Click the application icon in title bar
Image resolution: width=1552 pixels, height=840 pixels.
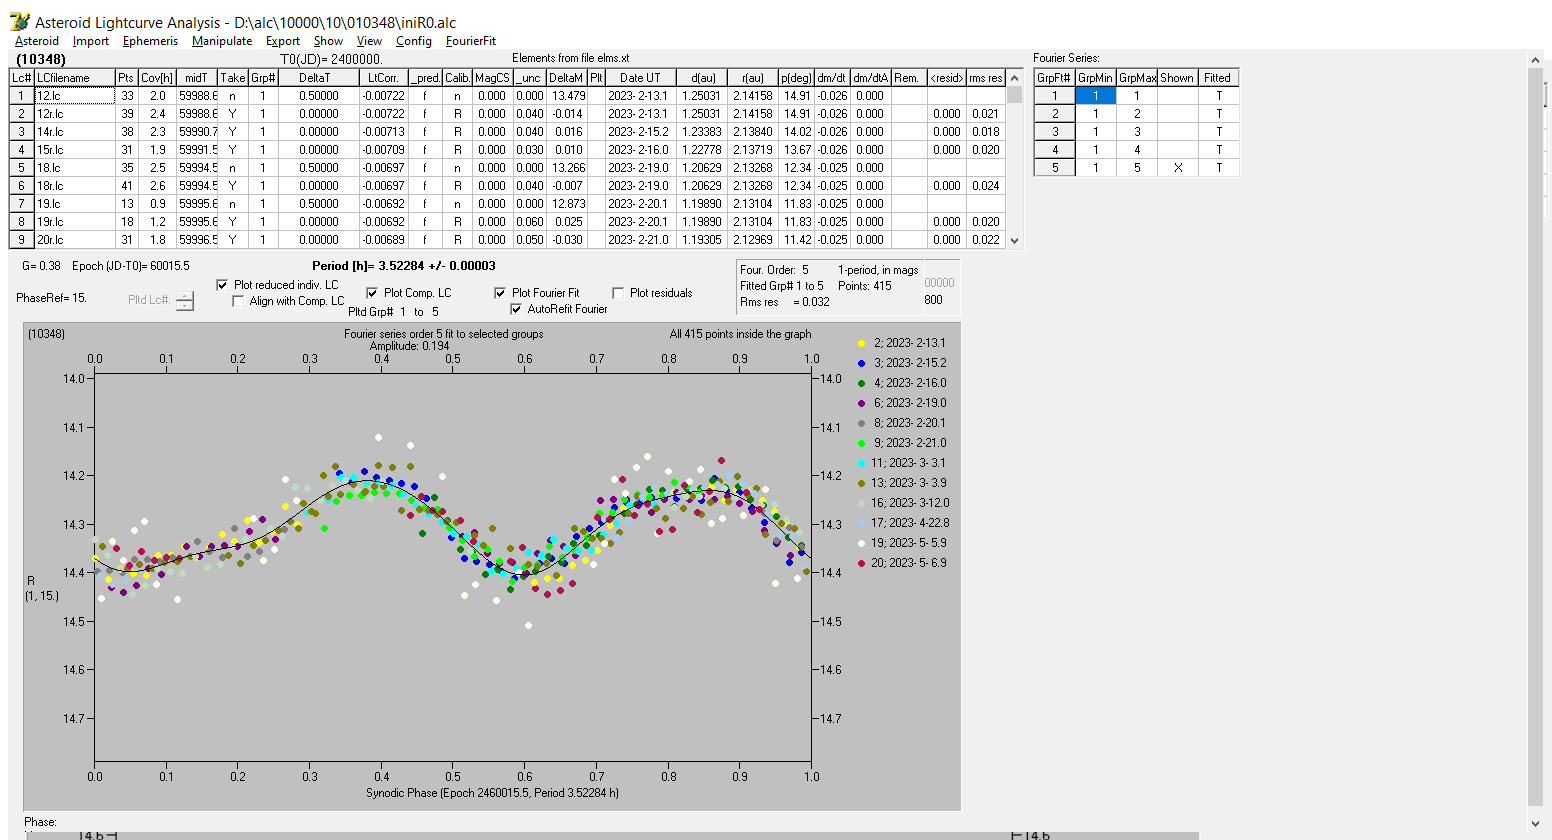[19, 21]
